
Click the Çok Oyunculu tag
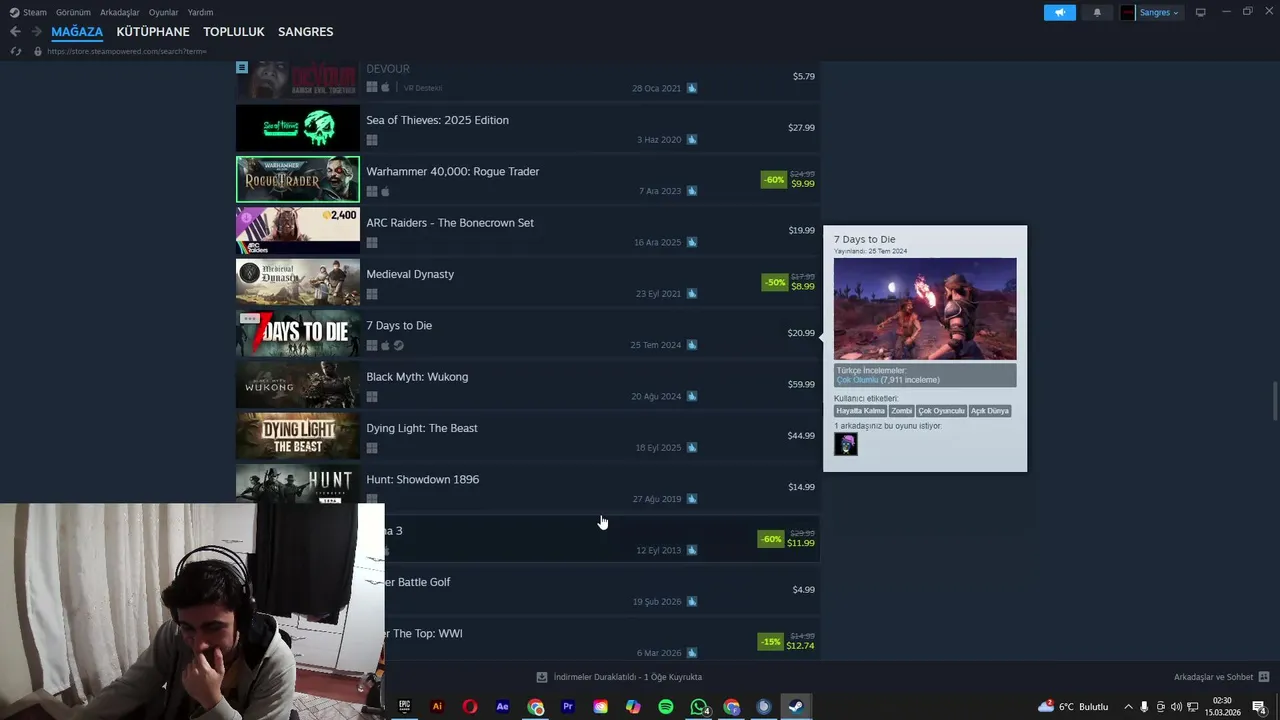pos(941,411)
